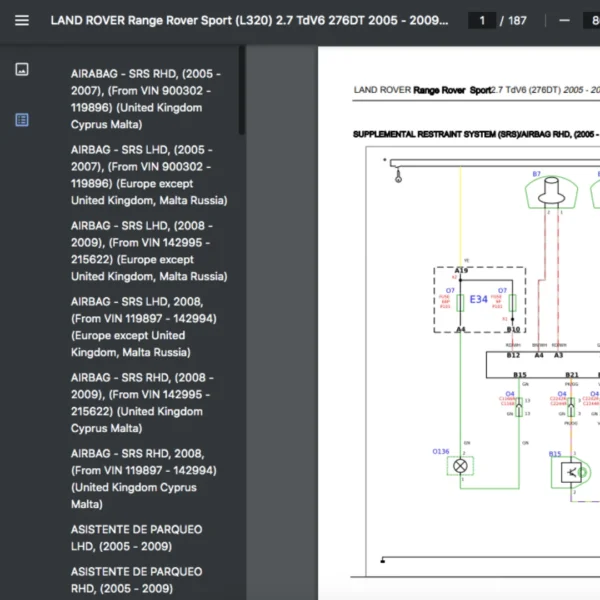Click the O136 lamp symbol in the diagram
This screenshot has height=600, width=600.
(x=461, y=466)
